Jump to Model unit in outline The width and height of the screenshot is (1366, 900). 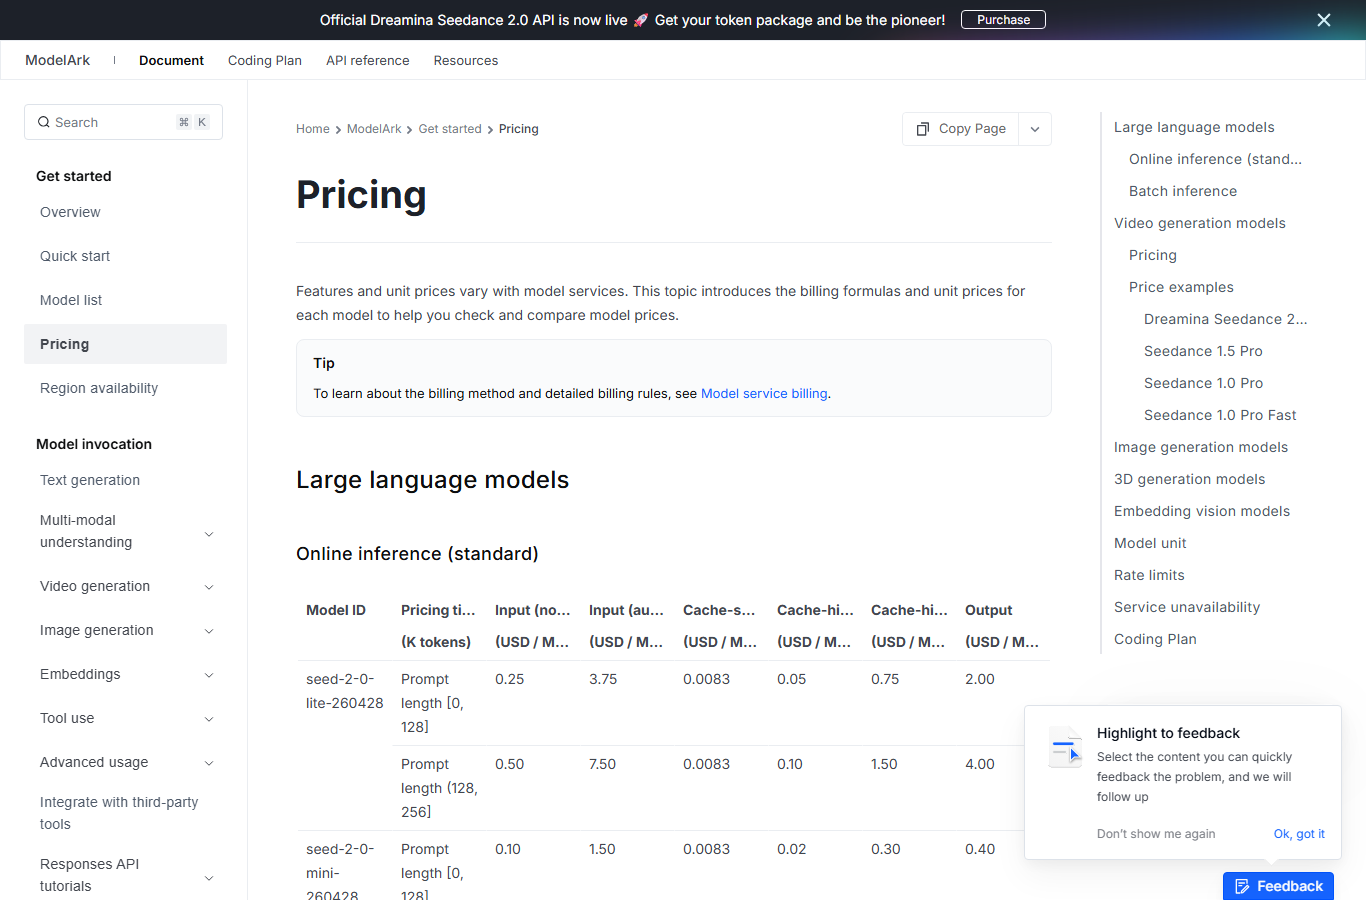tap(1150, 543)
